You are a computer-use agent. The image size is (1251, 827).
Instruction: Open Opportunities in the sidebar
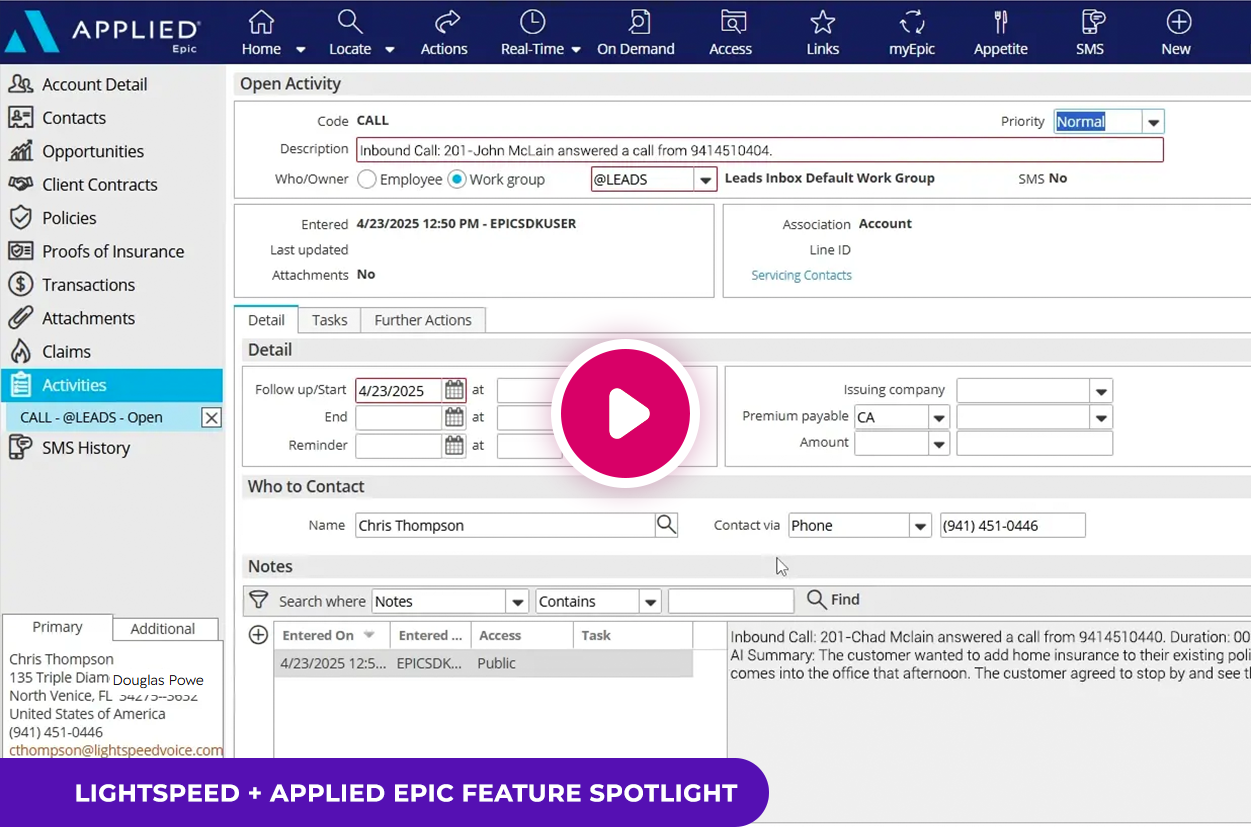point(92,151)
